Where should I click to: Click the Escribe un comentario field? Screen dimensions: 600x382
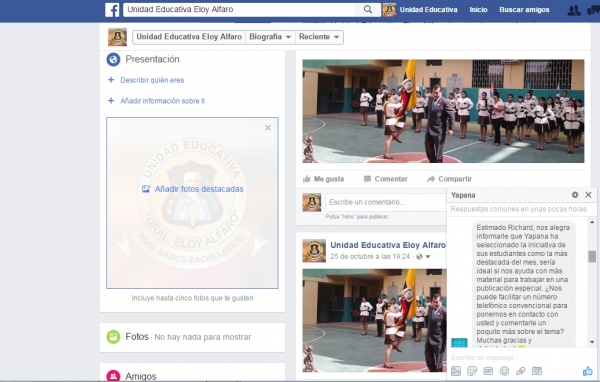point(386,202)
